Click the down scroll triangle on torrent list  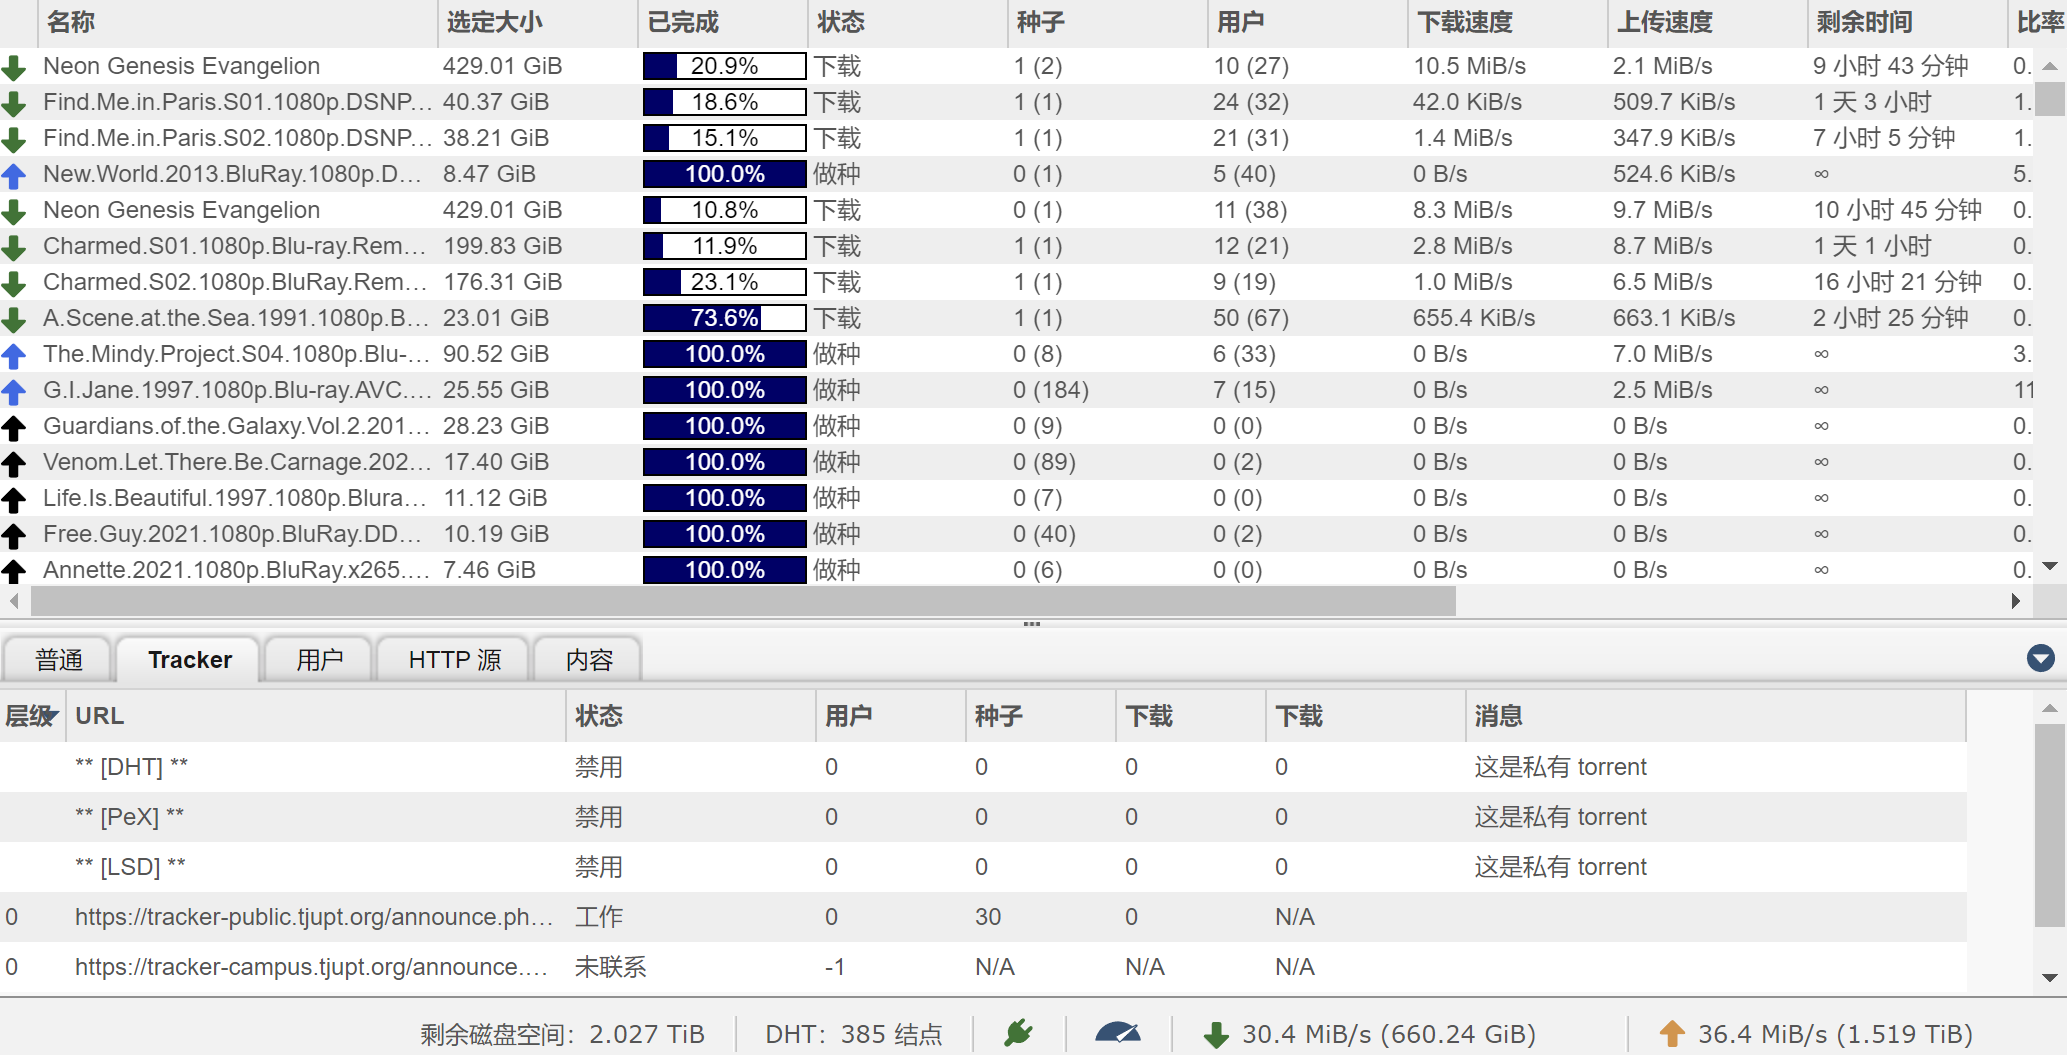[2051, 566]
